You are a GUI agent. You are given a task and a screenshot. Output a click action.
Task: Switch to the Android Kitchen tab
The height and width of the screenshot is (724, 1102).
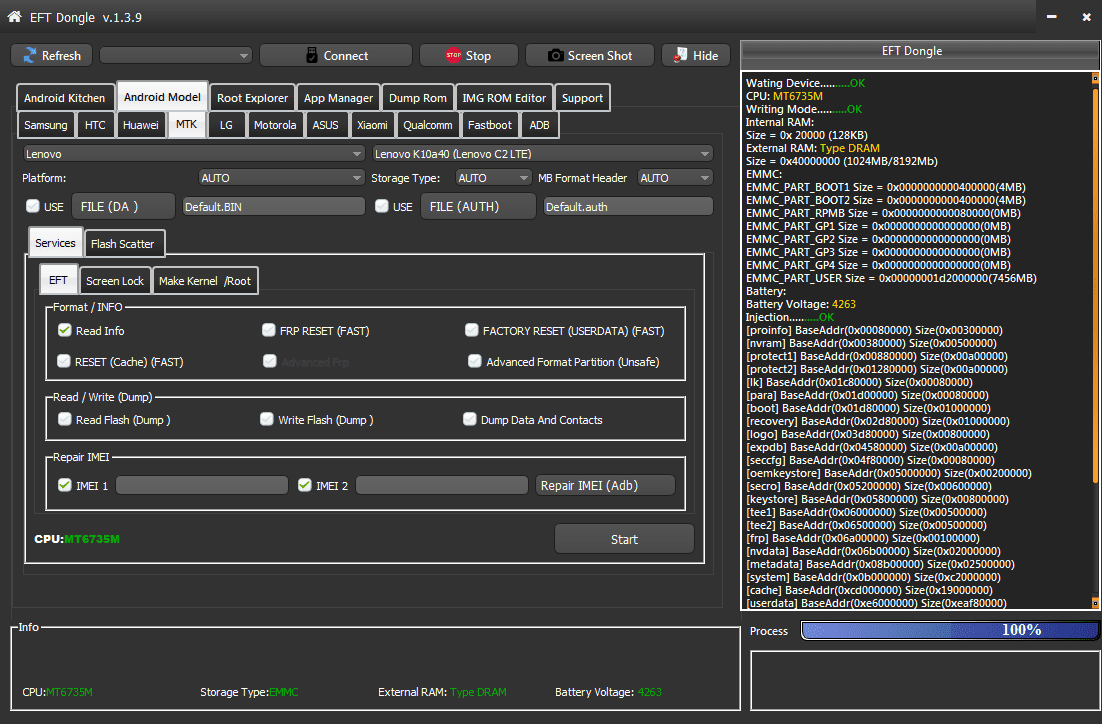point(65,98)
